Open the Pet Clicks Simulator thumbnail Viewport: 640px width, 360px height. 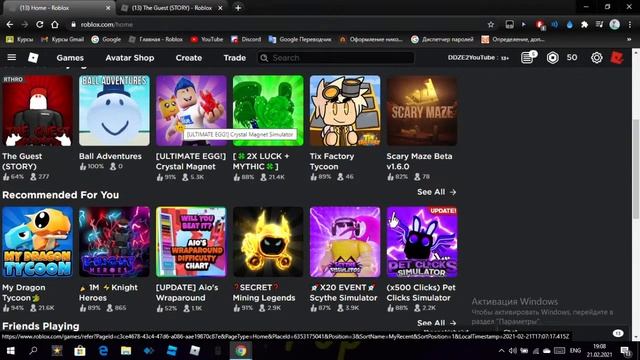click(x=422, y=242)
